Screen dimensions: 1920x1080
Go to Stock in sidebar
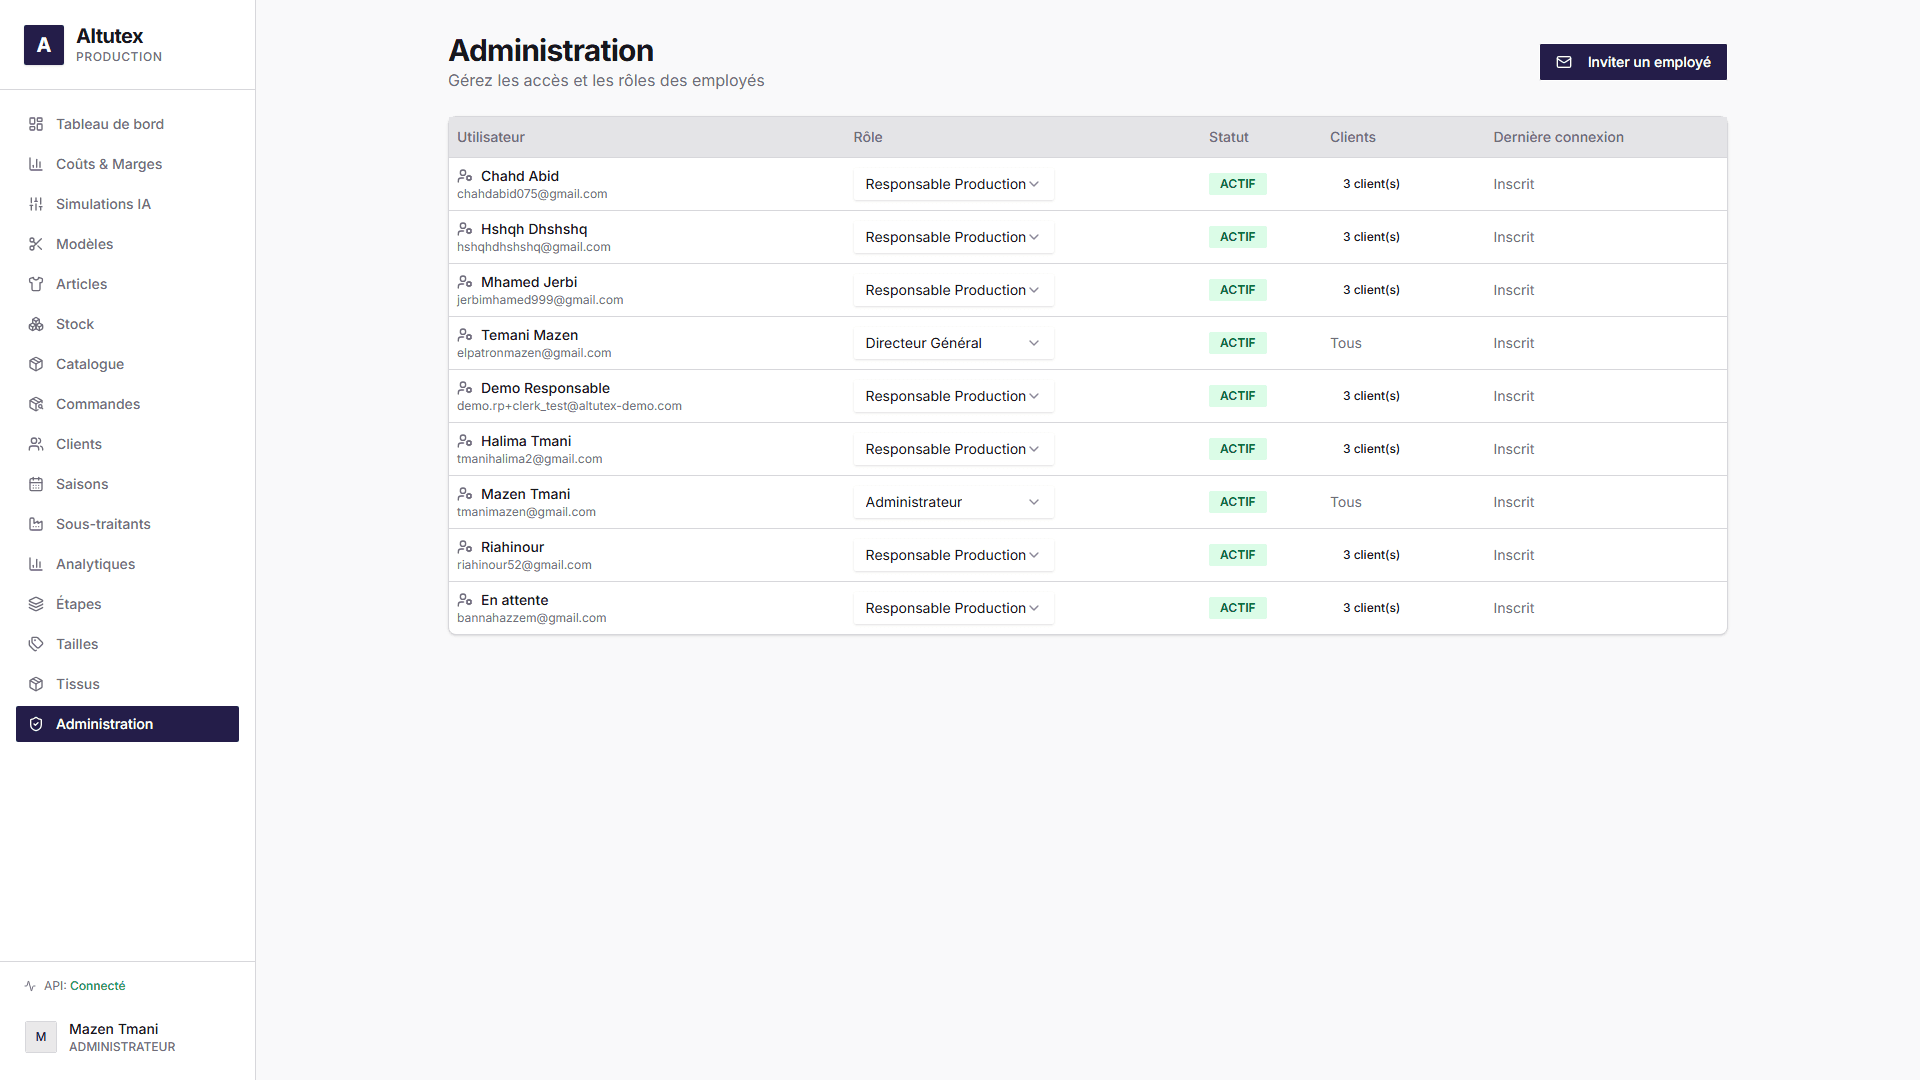[127, 324]
